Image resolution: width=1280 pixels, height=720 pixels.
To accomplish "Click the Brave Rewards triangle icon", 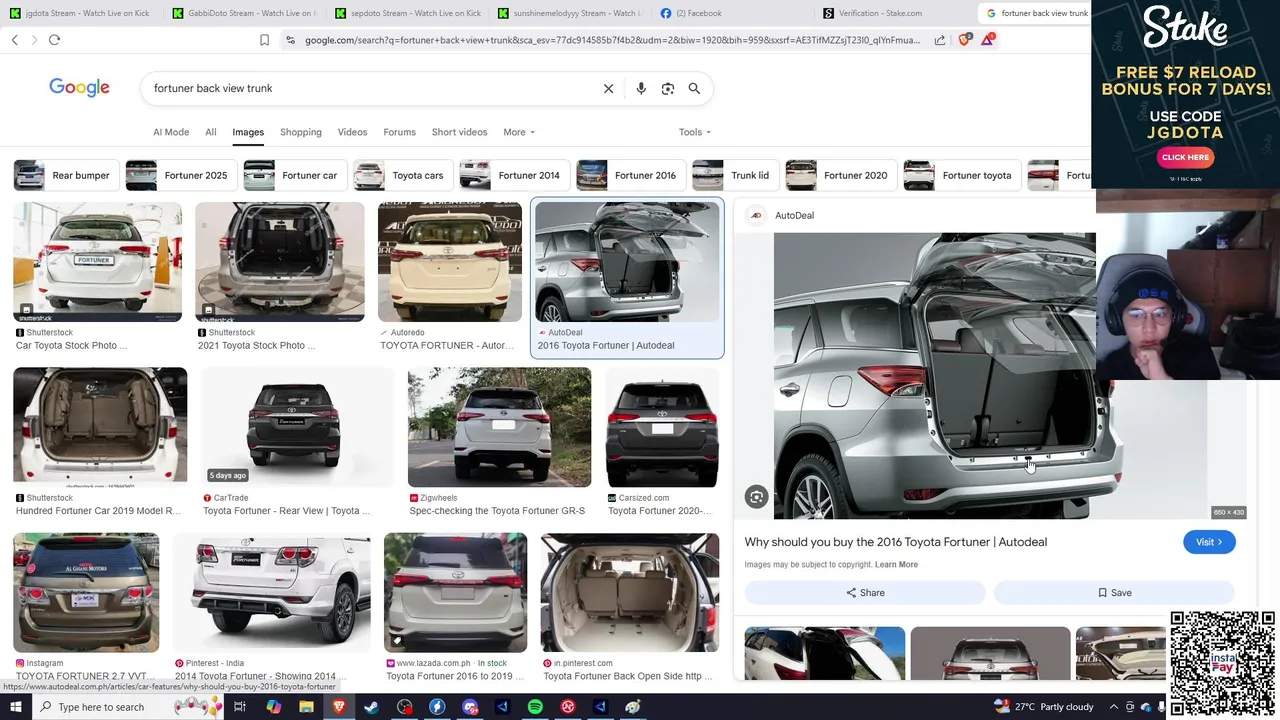I will tap(988, 40).
